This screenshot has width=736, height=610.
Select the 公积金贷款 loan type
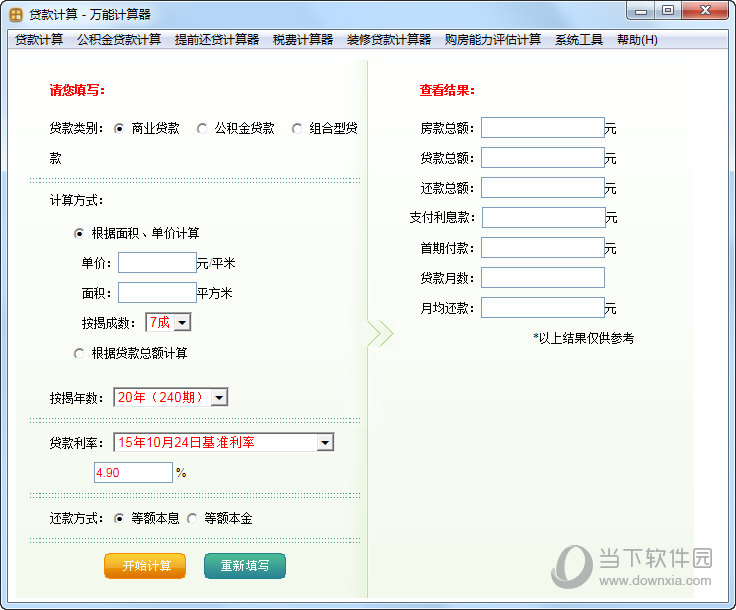(x=202, y=128)
